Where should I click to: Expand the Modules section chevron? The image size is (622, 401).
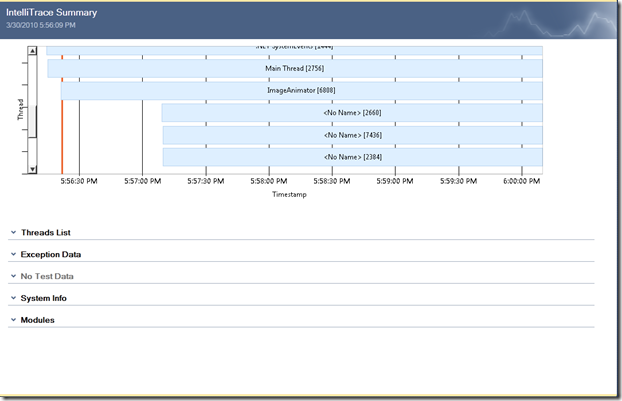(x=13, y=320)
